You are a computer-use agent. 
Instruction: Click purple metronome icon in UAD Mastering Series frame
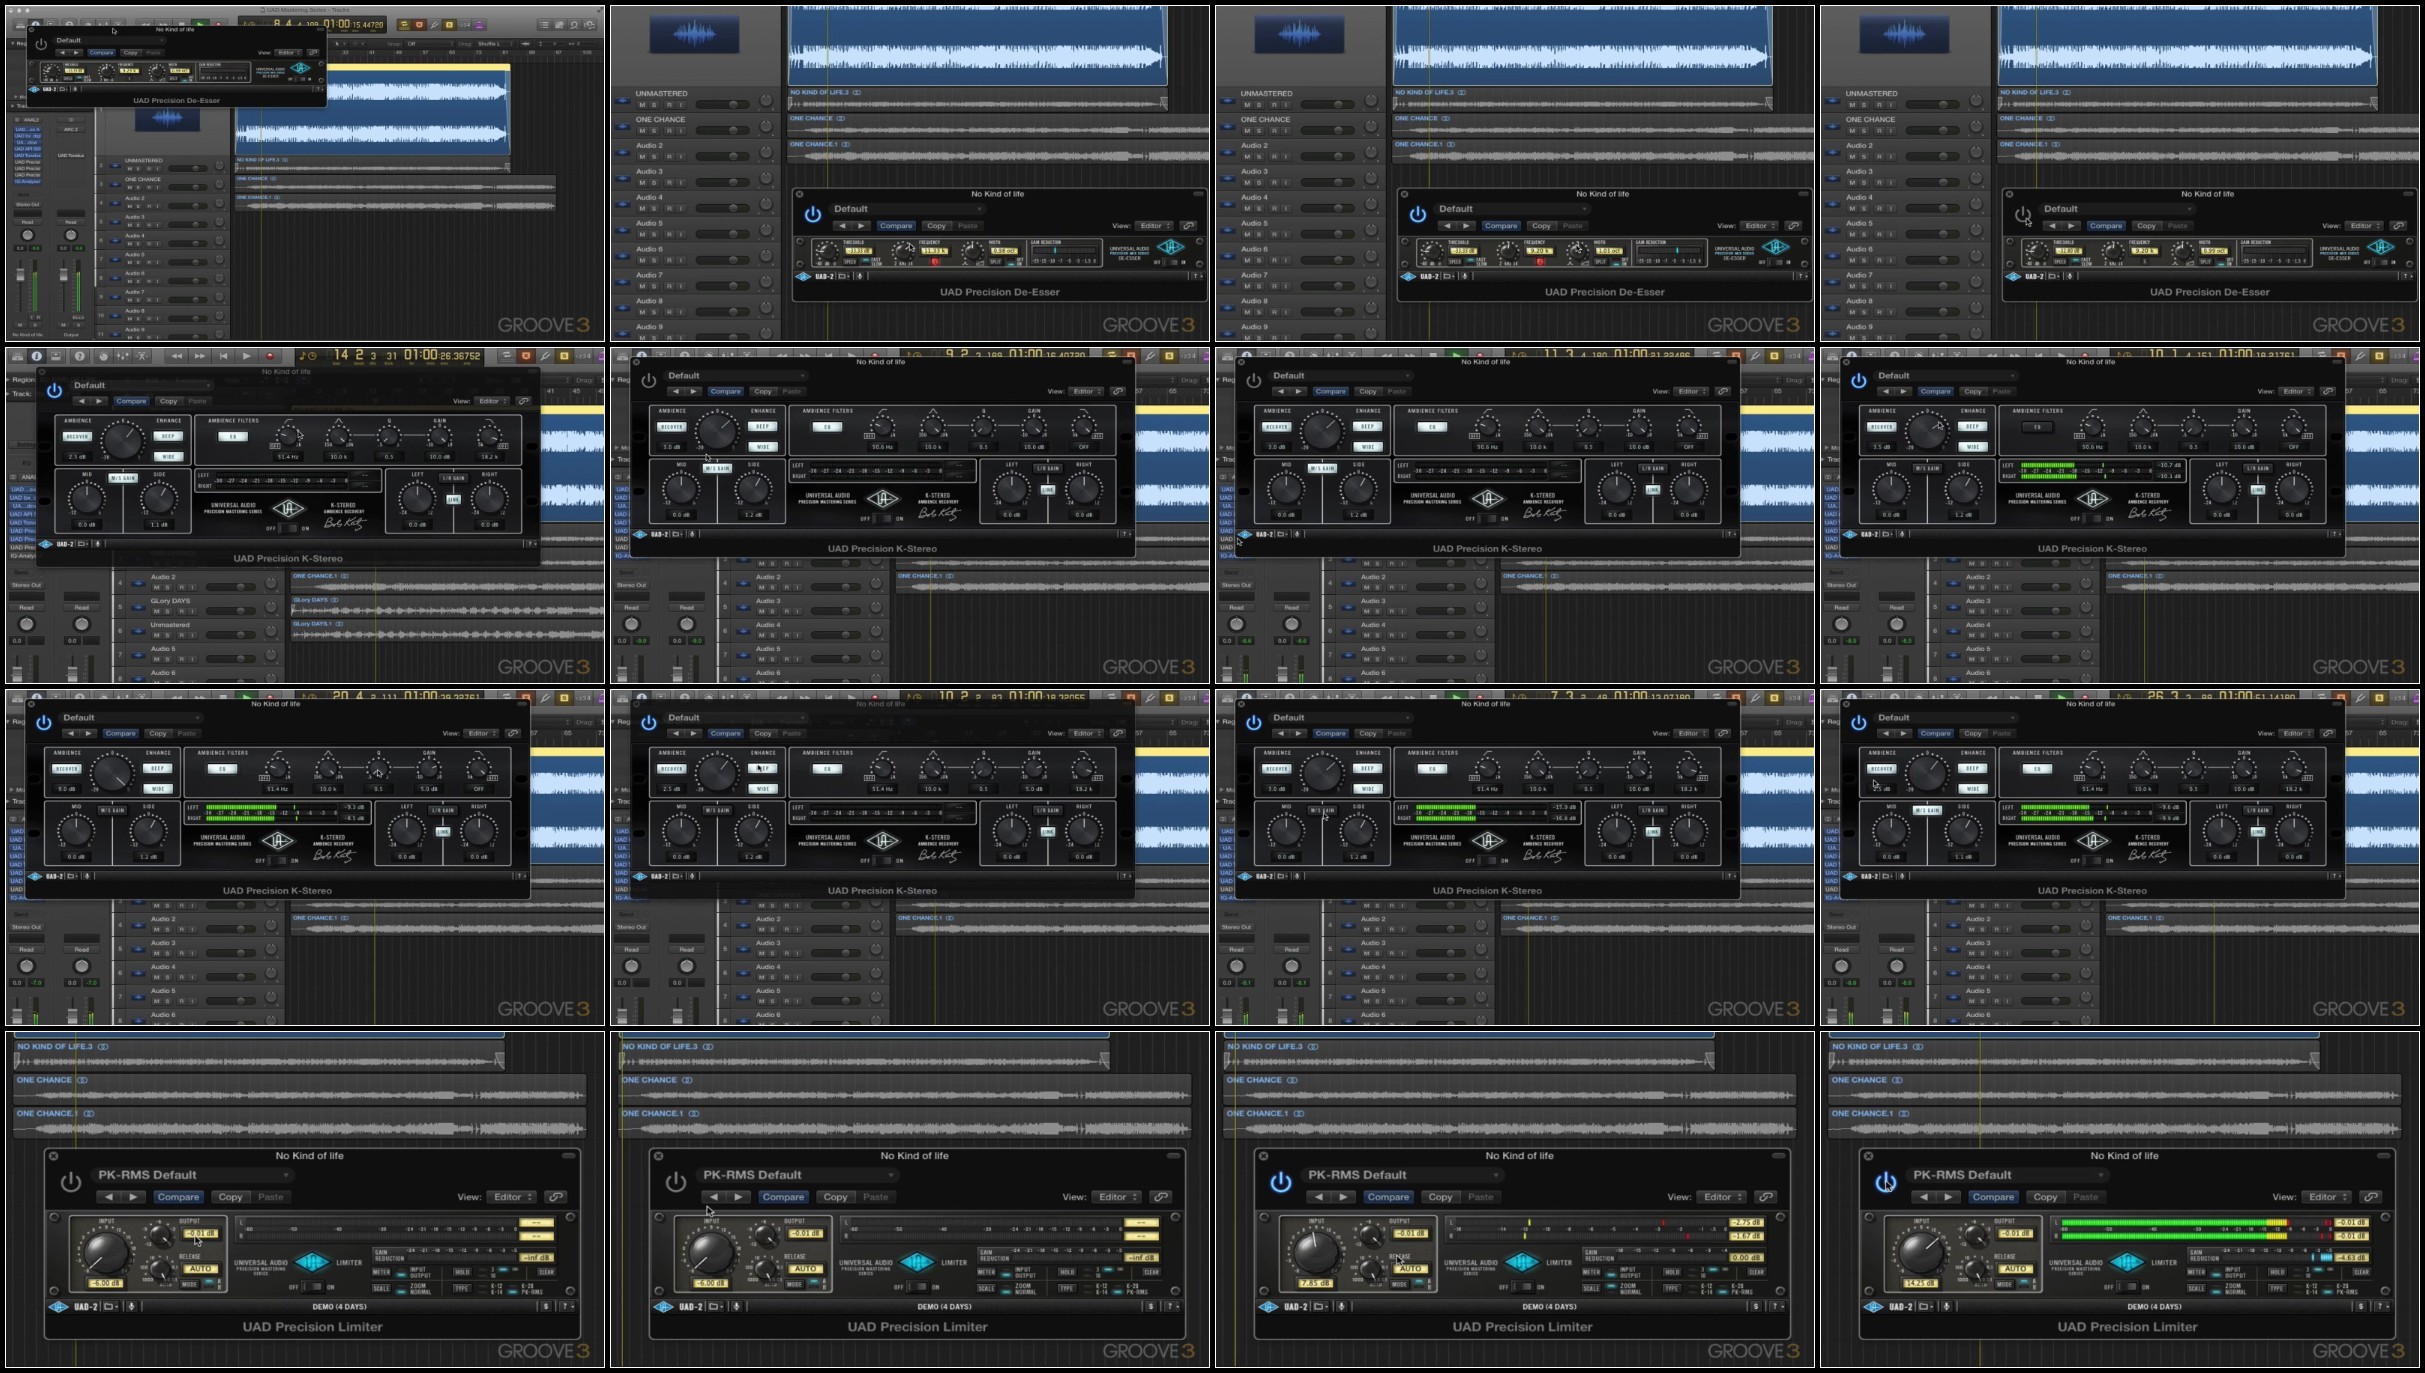pyautogui.click(x=479, y=24)
